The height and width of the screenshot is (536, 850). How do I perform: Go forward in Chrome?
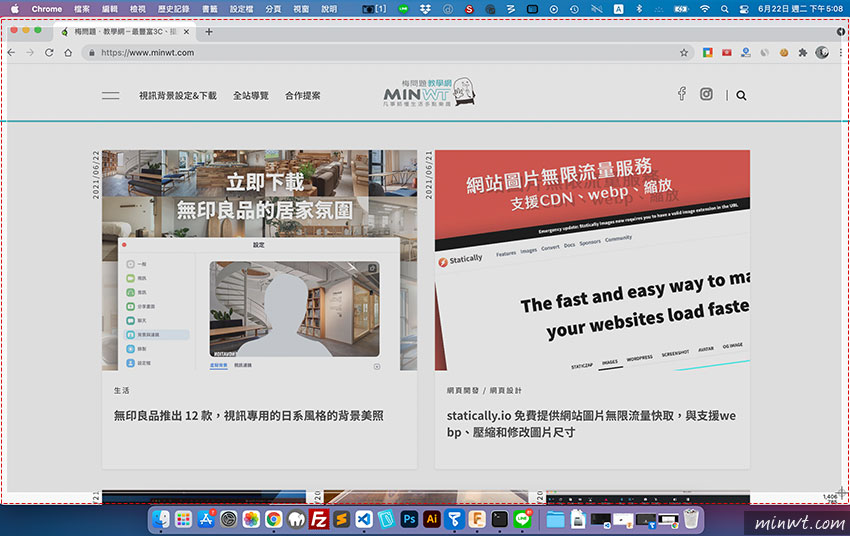30,53
